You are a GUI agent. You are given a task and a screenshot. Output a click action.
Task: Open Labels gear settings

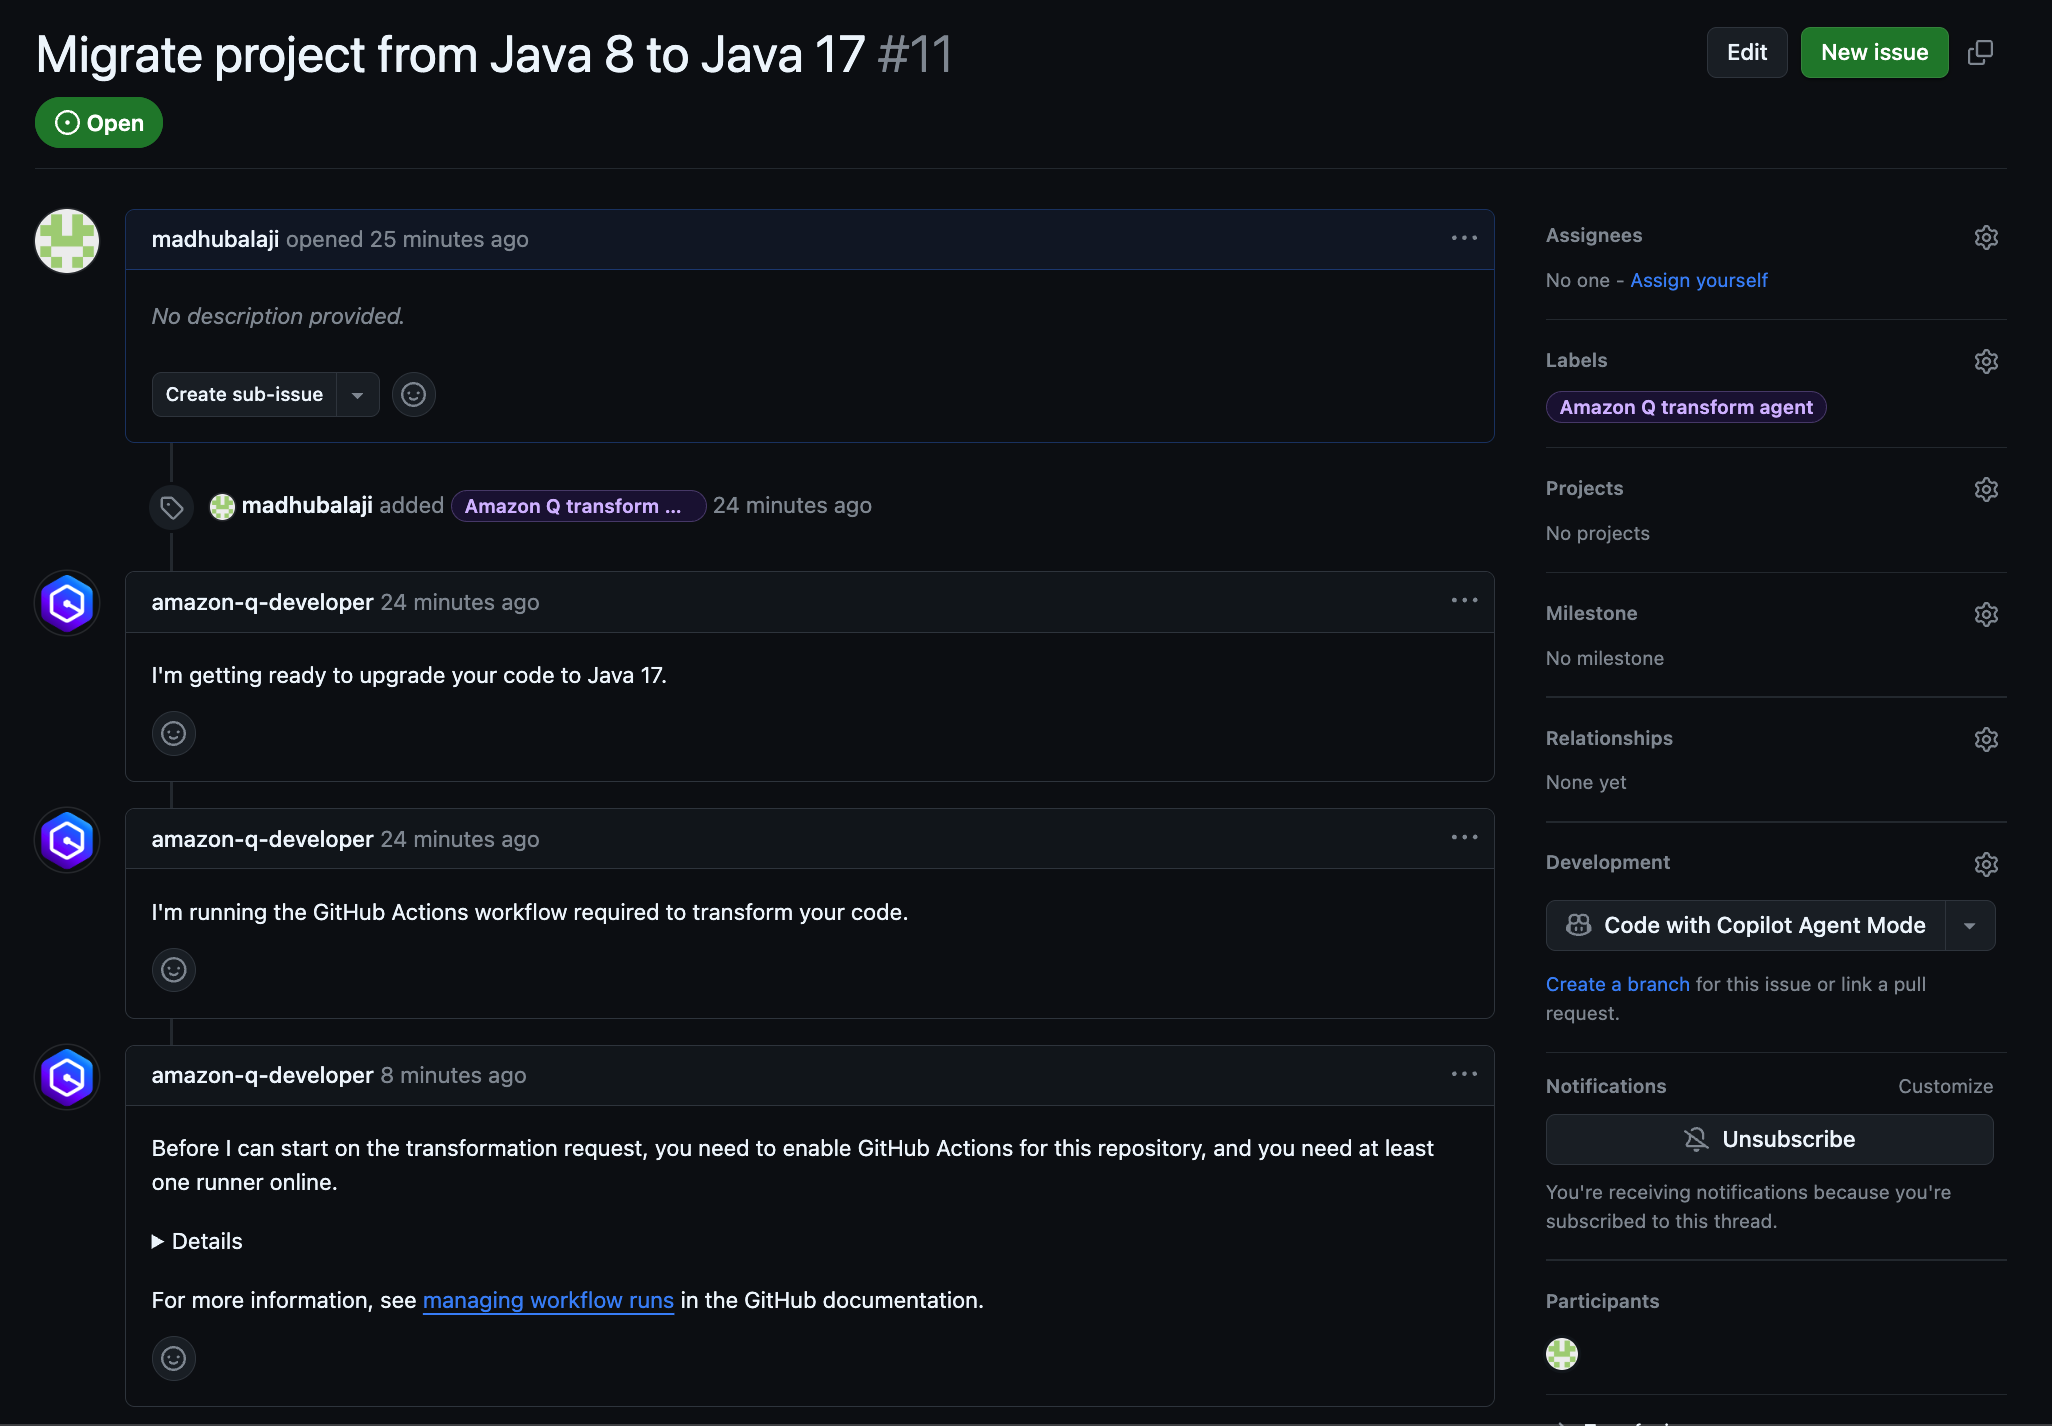click(x=1986, y=361)
